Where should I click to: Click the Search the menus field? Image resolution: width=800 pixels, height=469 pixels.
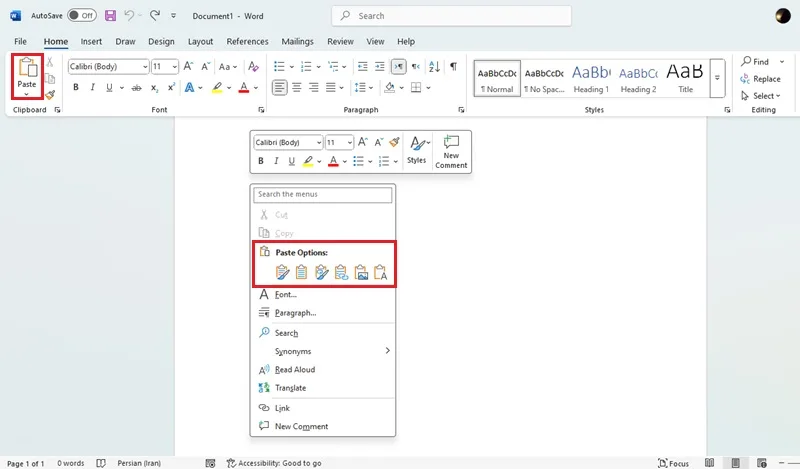tap(323, 194)
